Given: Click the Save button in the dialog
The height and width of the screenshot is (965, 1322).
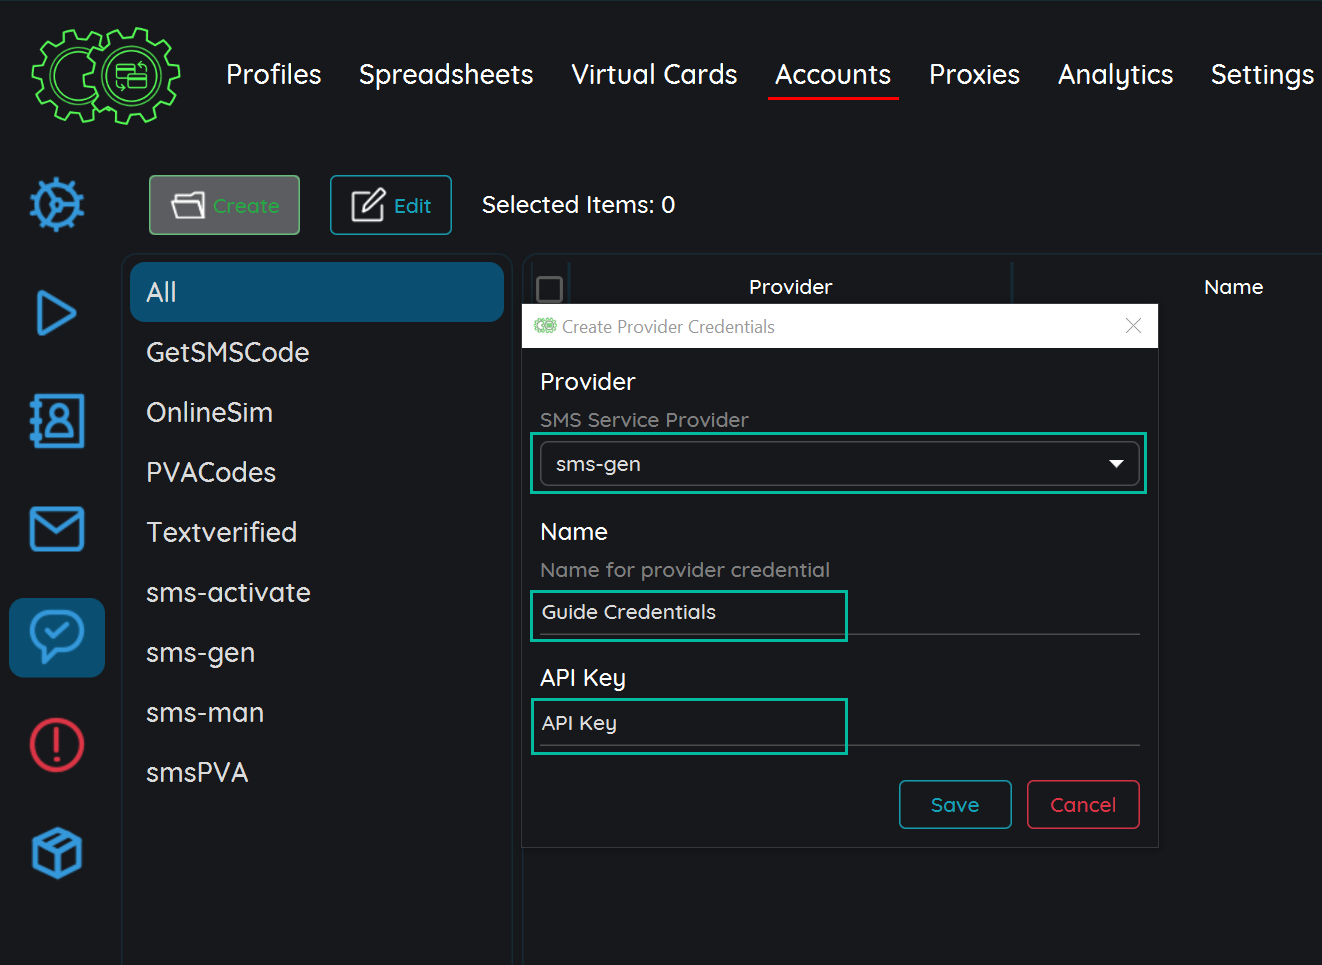Looking at the screenshot, I should pos(955,804).
